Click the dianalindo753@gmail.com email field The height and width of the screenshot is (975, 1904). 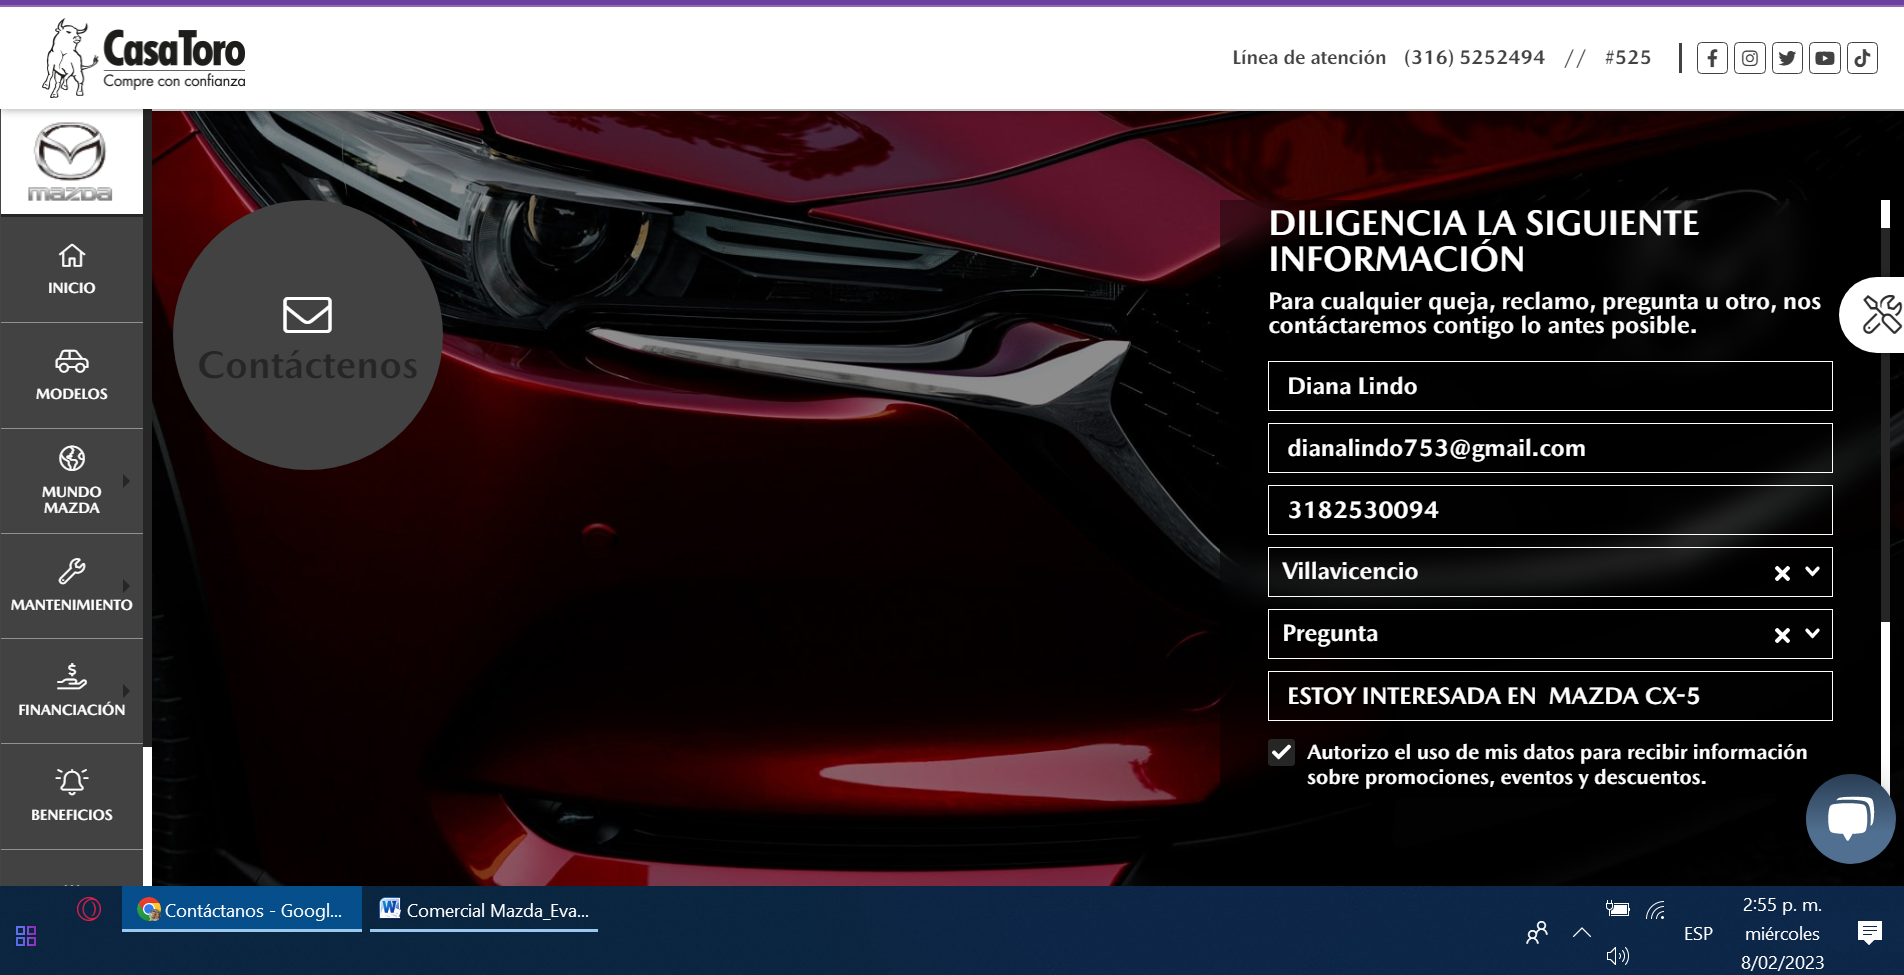coord(1550,448)
